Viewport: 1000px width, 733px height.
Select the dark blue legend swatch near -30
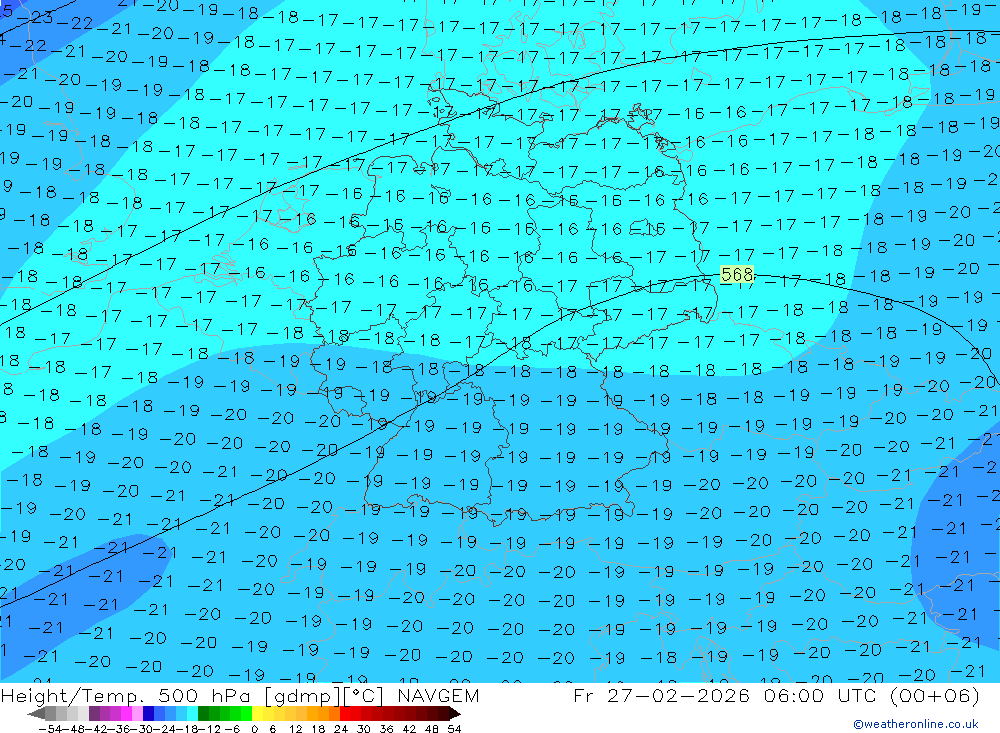pos(148,714)
